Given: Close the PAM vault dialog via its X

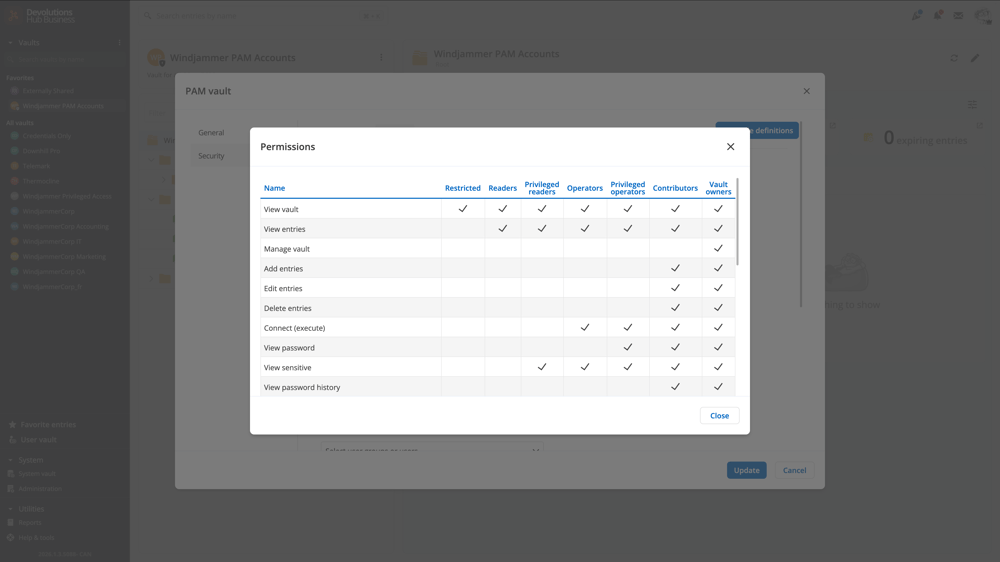Looking at the screenshot, I should pos(807,91).
